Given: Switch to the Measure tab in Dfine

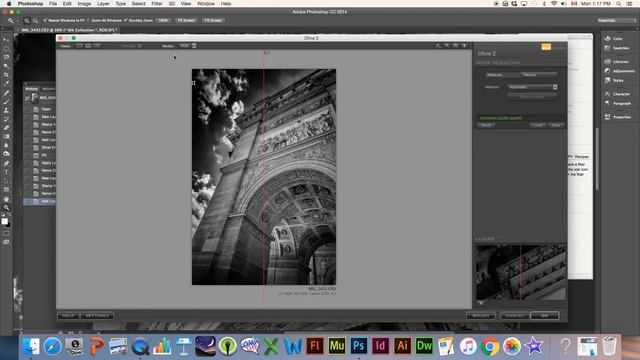Looking at the screenshot, I should (495, 75).
